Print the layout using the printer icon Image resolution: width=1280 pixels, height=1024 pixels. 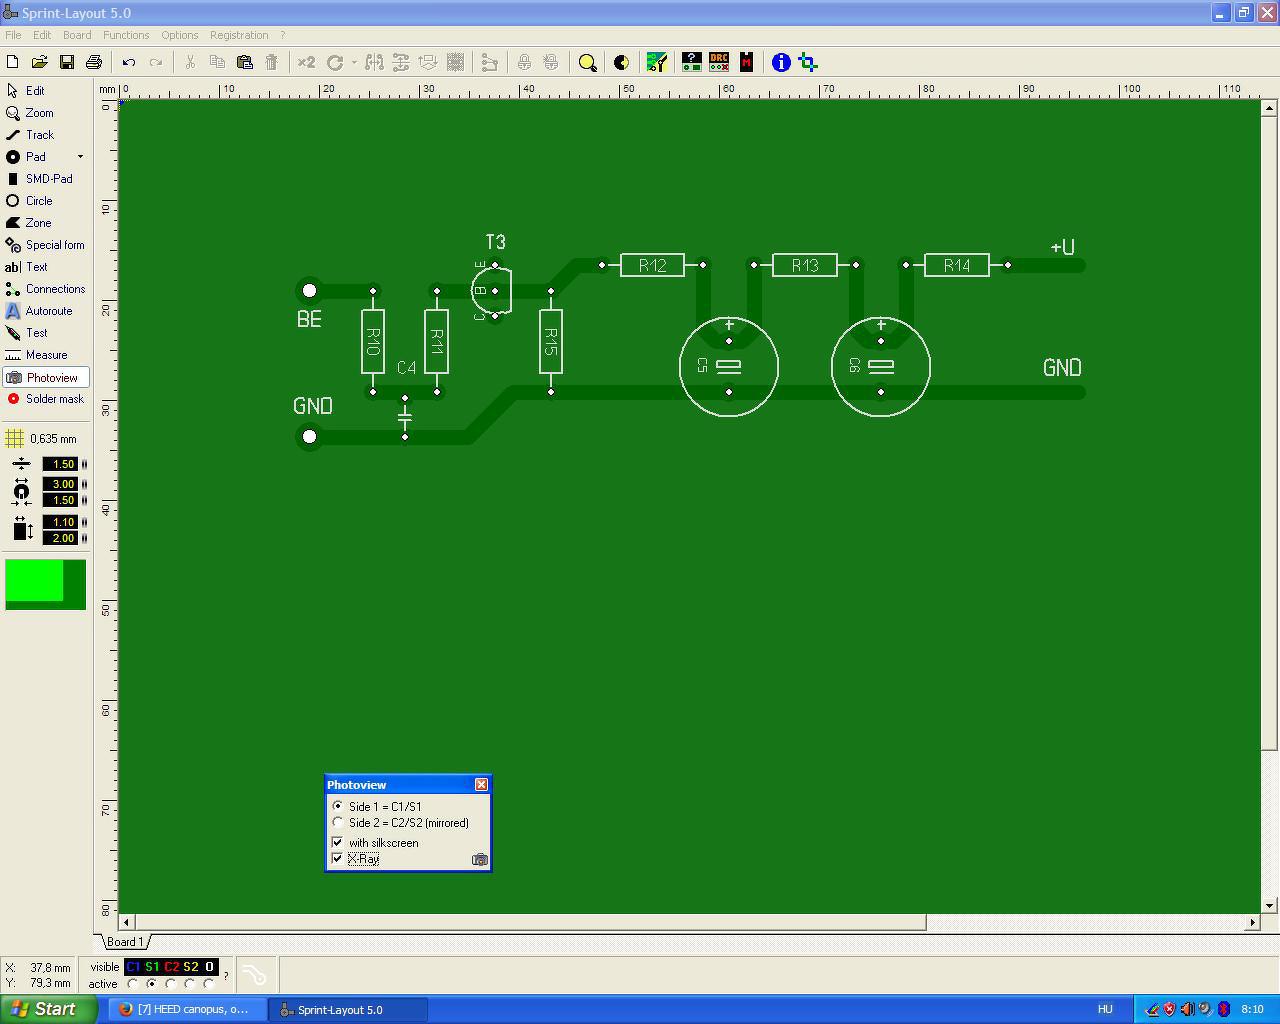pyautogui.click(x=94, y=62)
